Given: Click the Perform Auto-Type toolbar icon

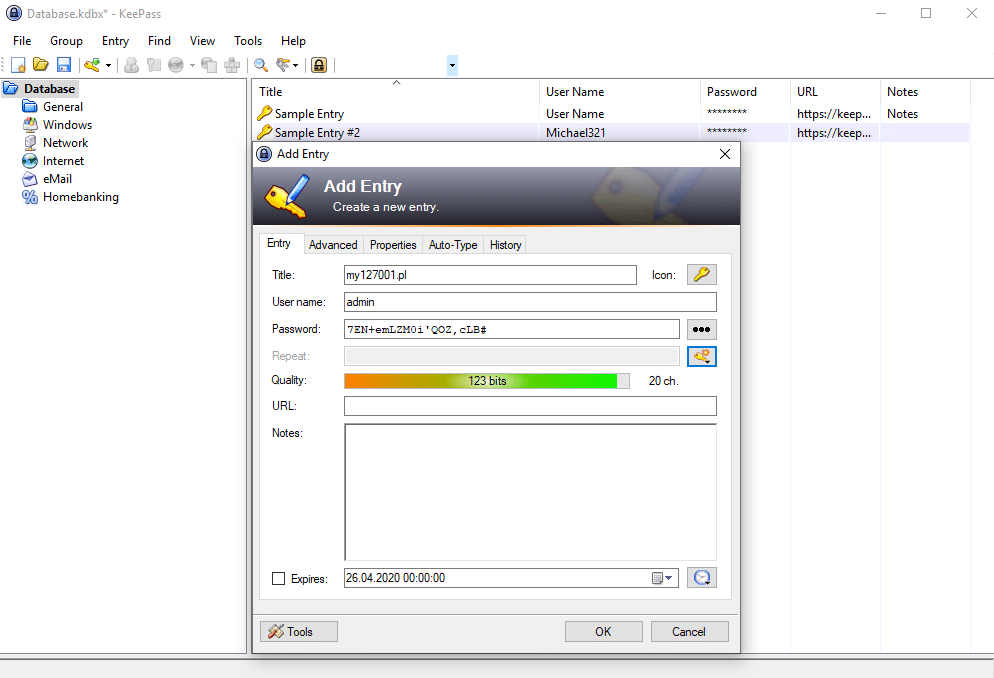Looking at the screenshot, I should point(232,65).
